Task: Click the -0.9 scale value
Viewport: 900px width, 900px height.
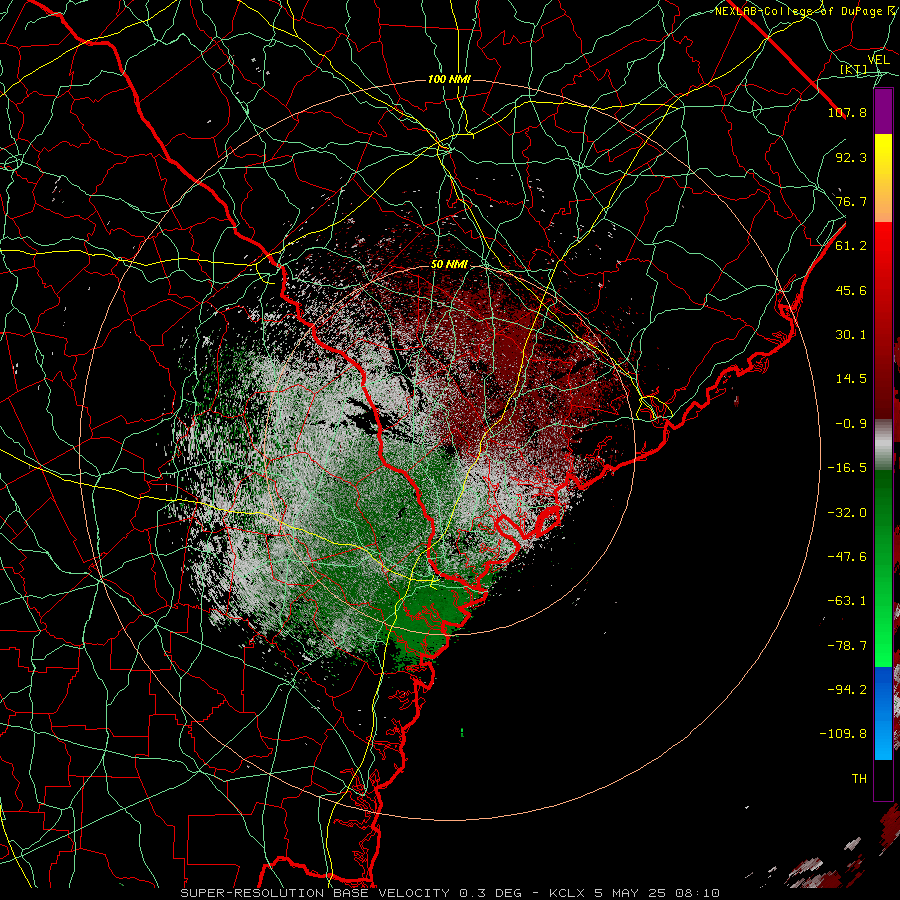Action: pos(851,424)
